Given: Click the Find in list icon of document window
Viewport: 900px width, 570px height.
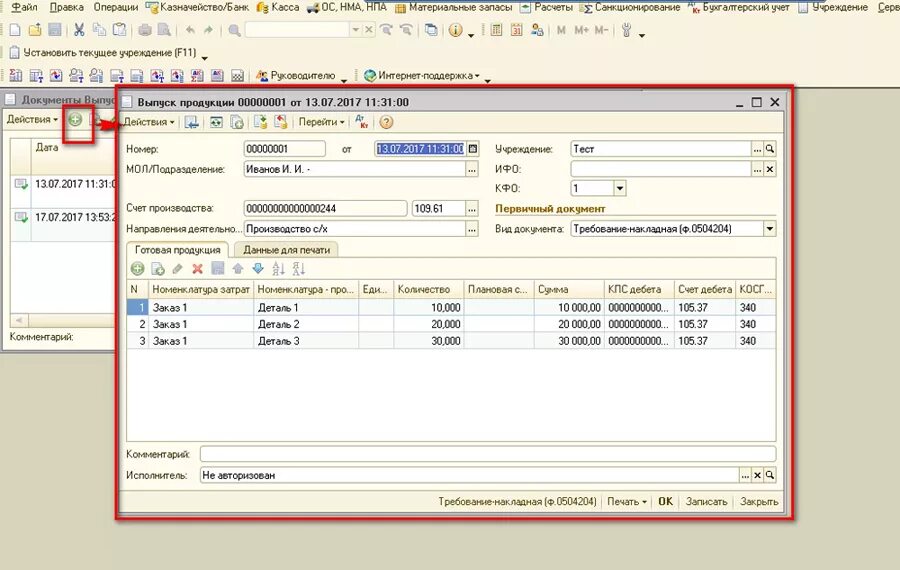Looking at the screenshot, I should click(191, 122).
